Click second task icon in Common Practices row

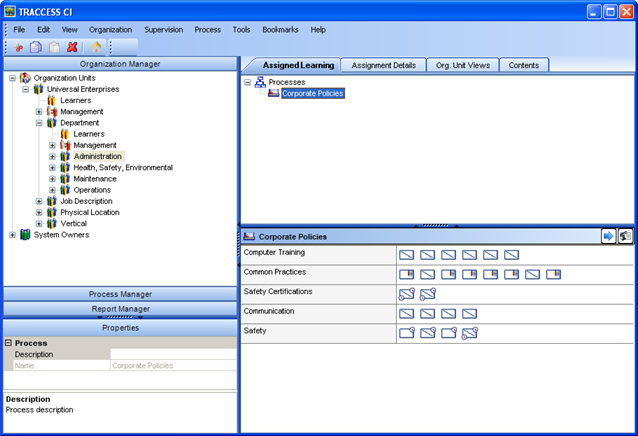[x=427, y=275]
